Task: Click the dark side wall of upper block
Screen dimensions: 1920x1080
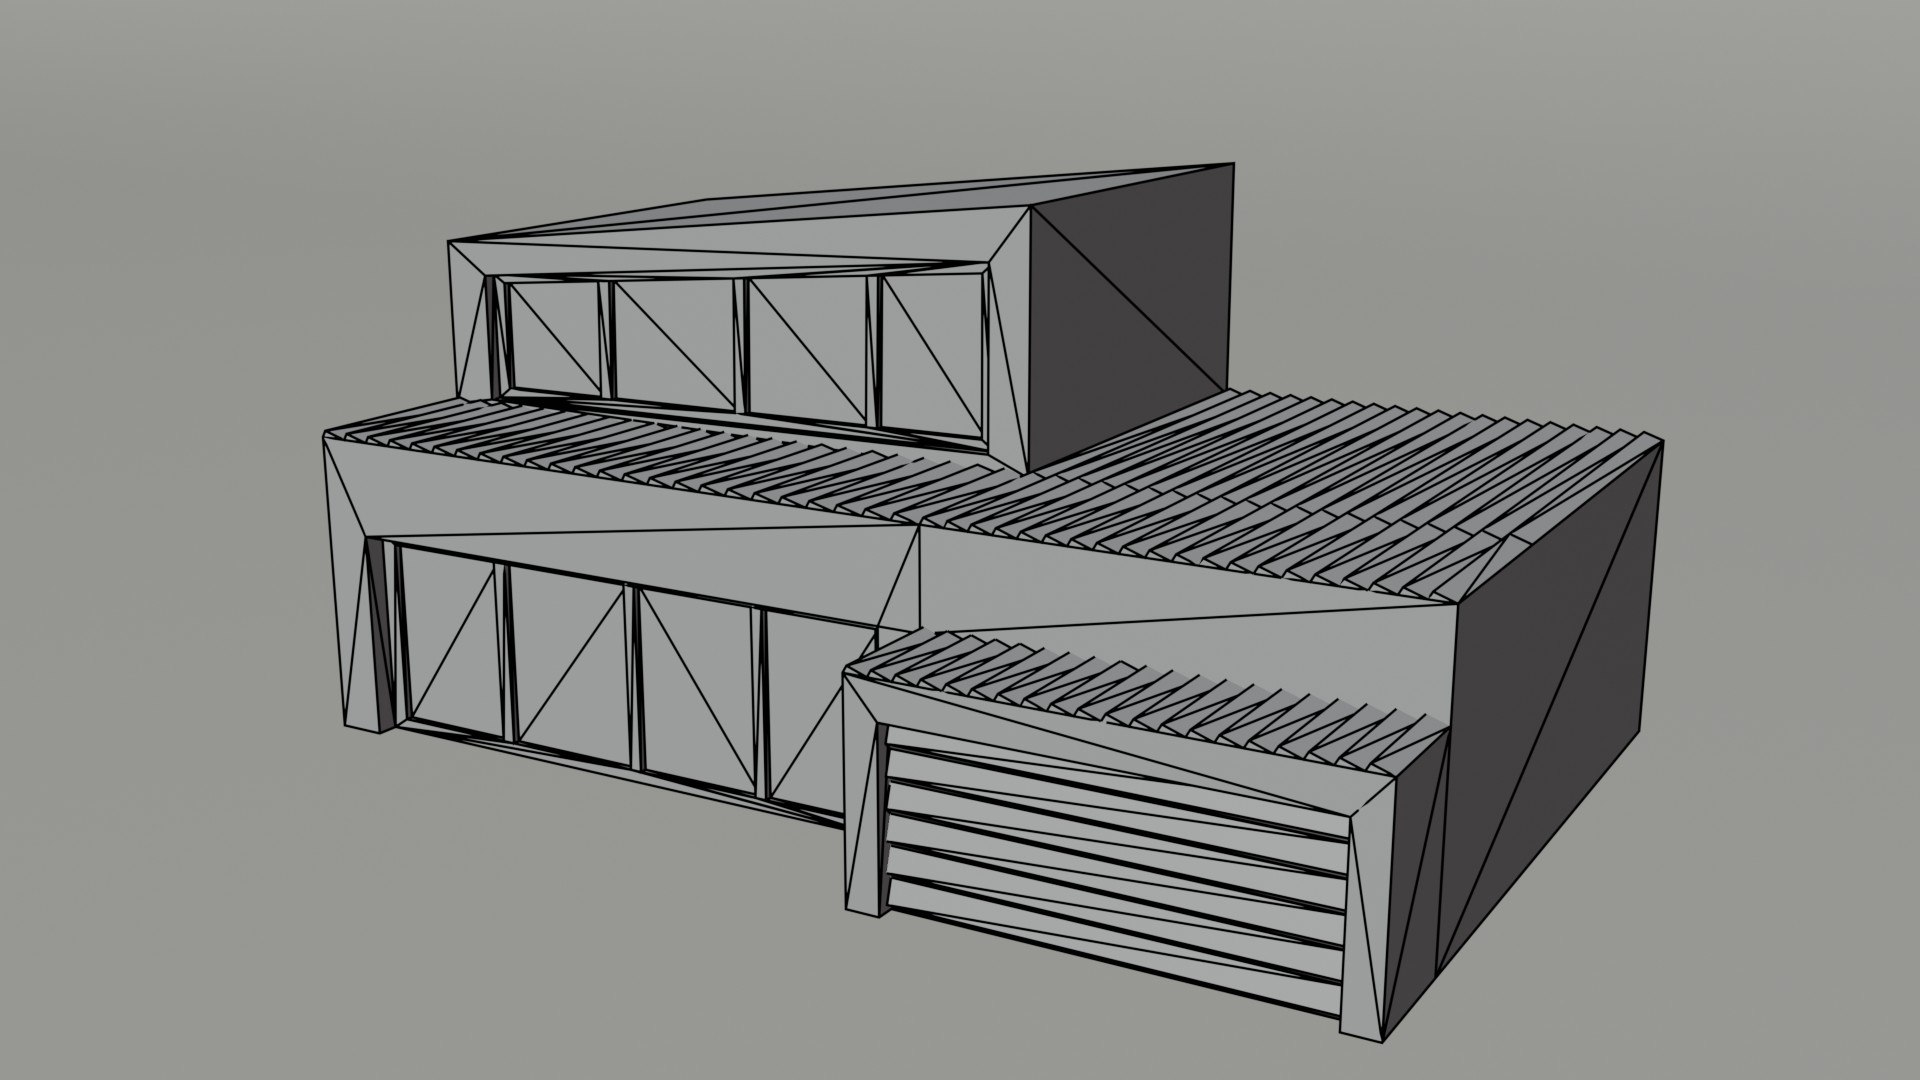Action: [x=1128, y=318]
